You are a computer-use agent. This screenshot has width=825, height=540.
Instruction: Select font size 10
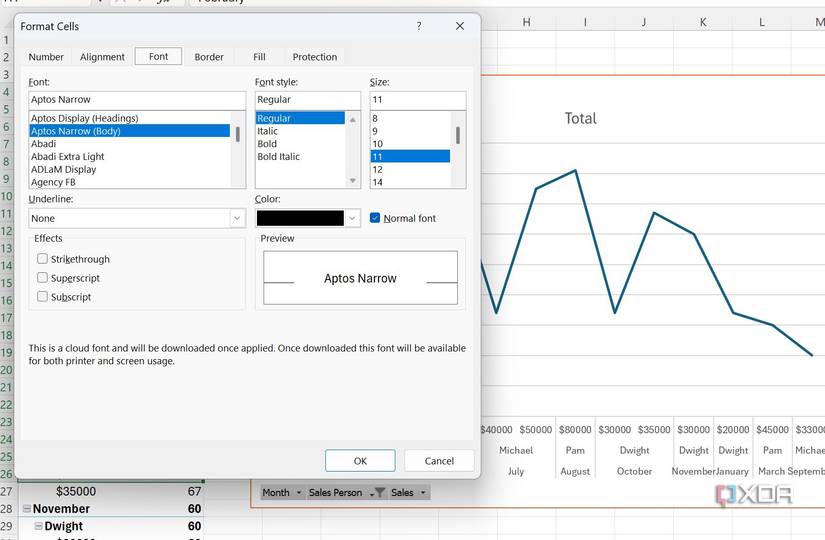click(410, 144)
